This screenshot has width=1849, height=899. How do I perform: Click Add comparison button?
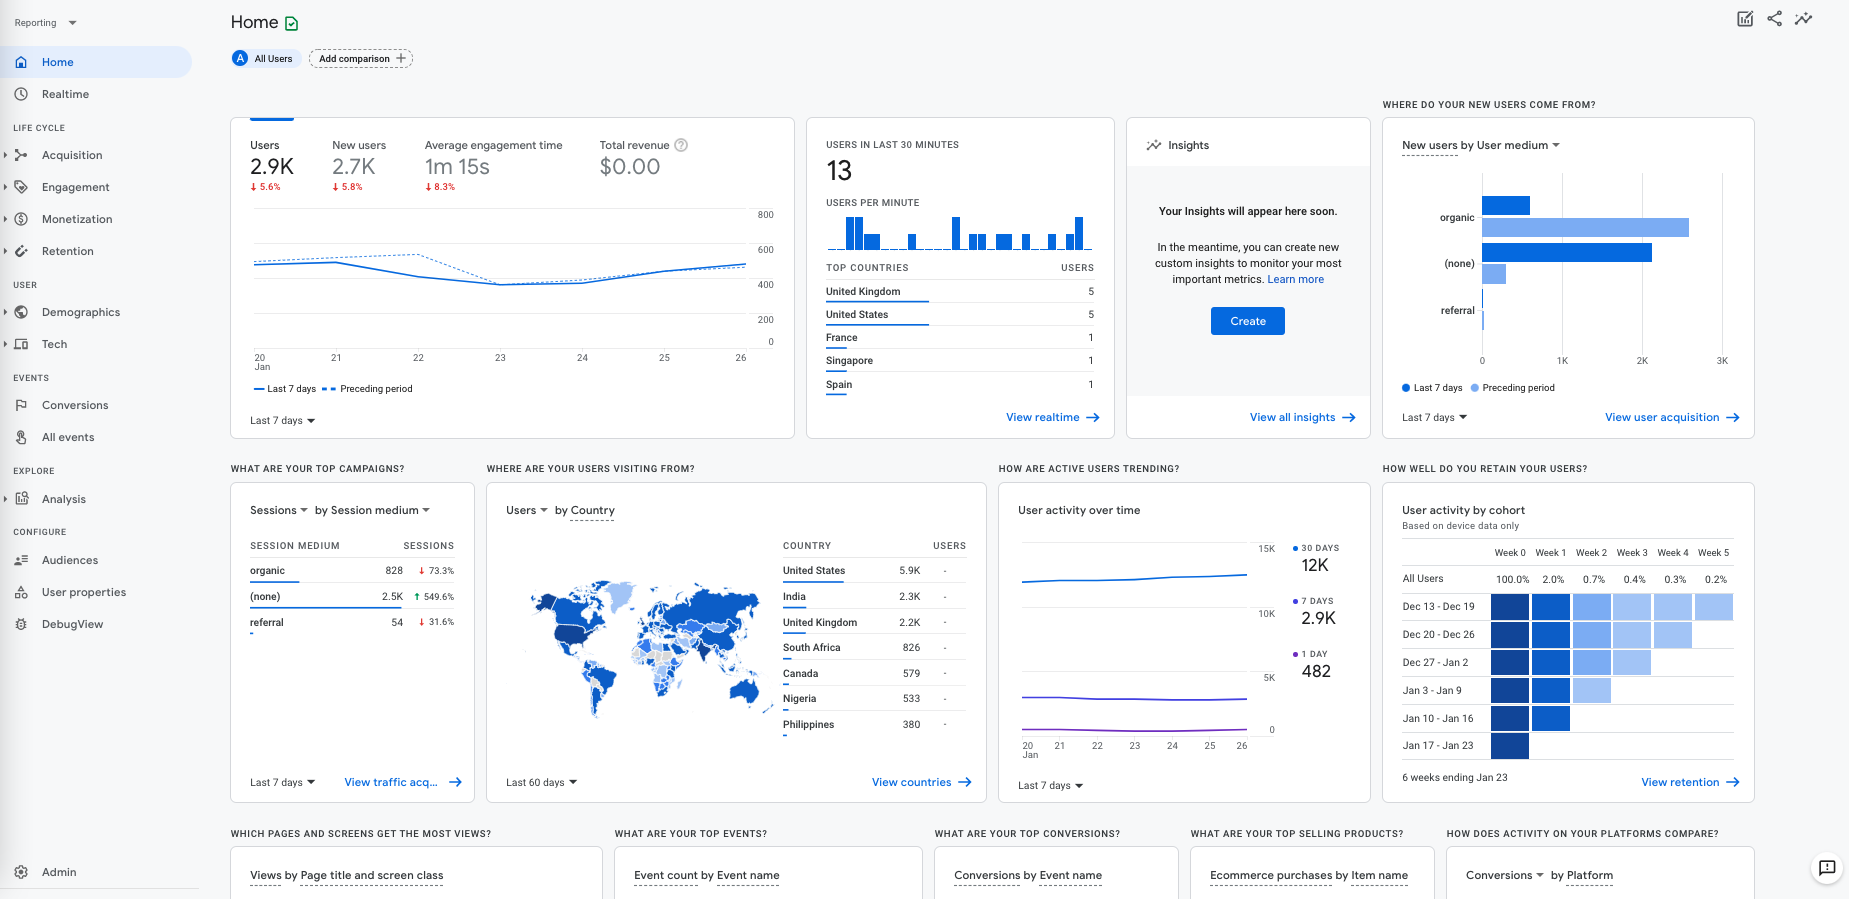point(361,59)
